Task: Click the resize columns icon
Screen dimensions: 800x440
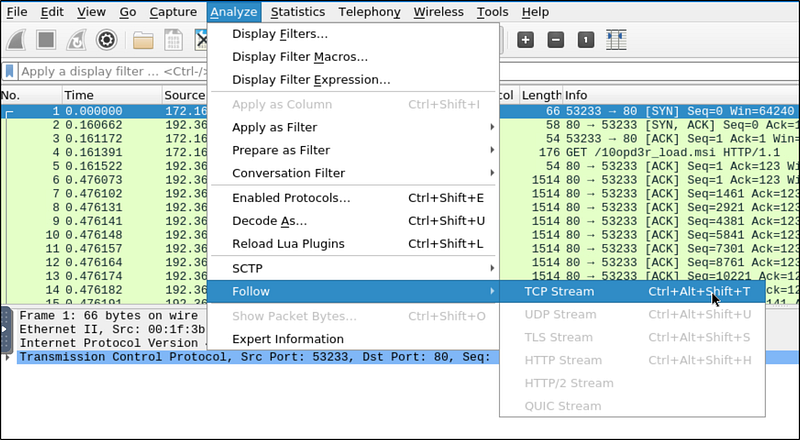Action: click(x=616, y=40)
